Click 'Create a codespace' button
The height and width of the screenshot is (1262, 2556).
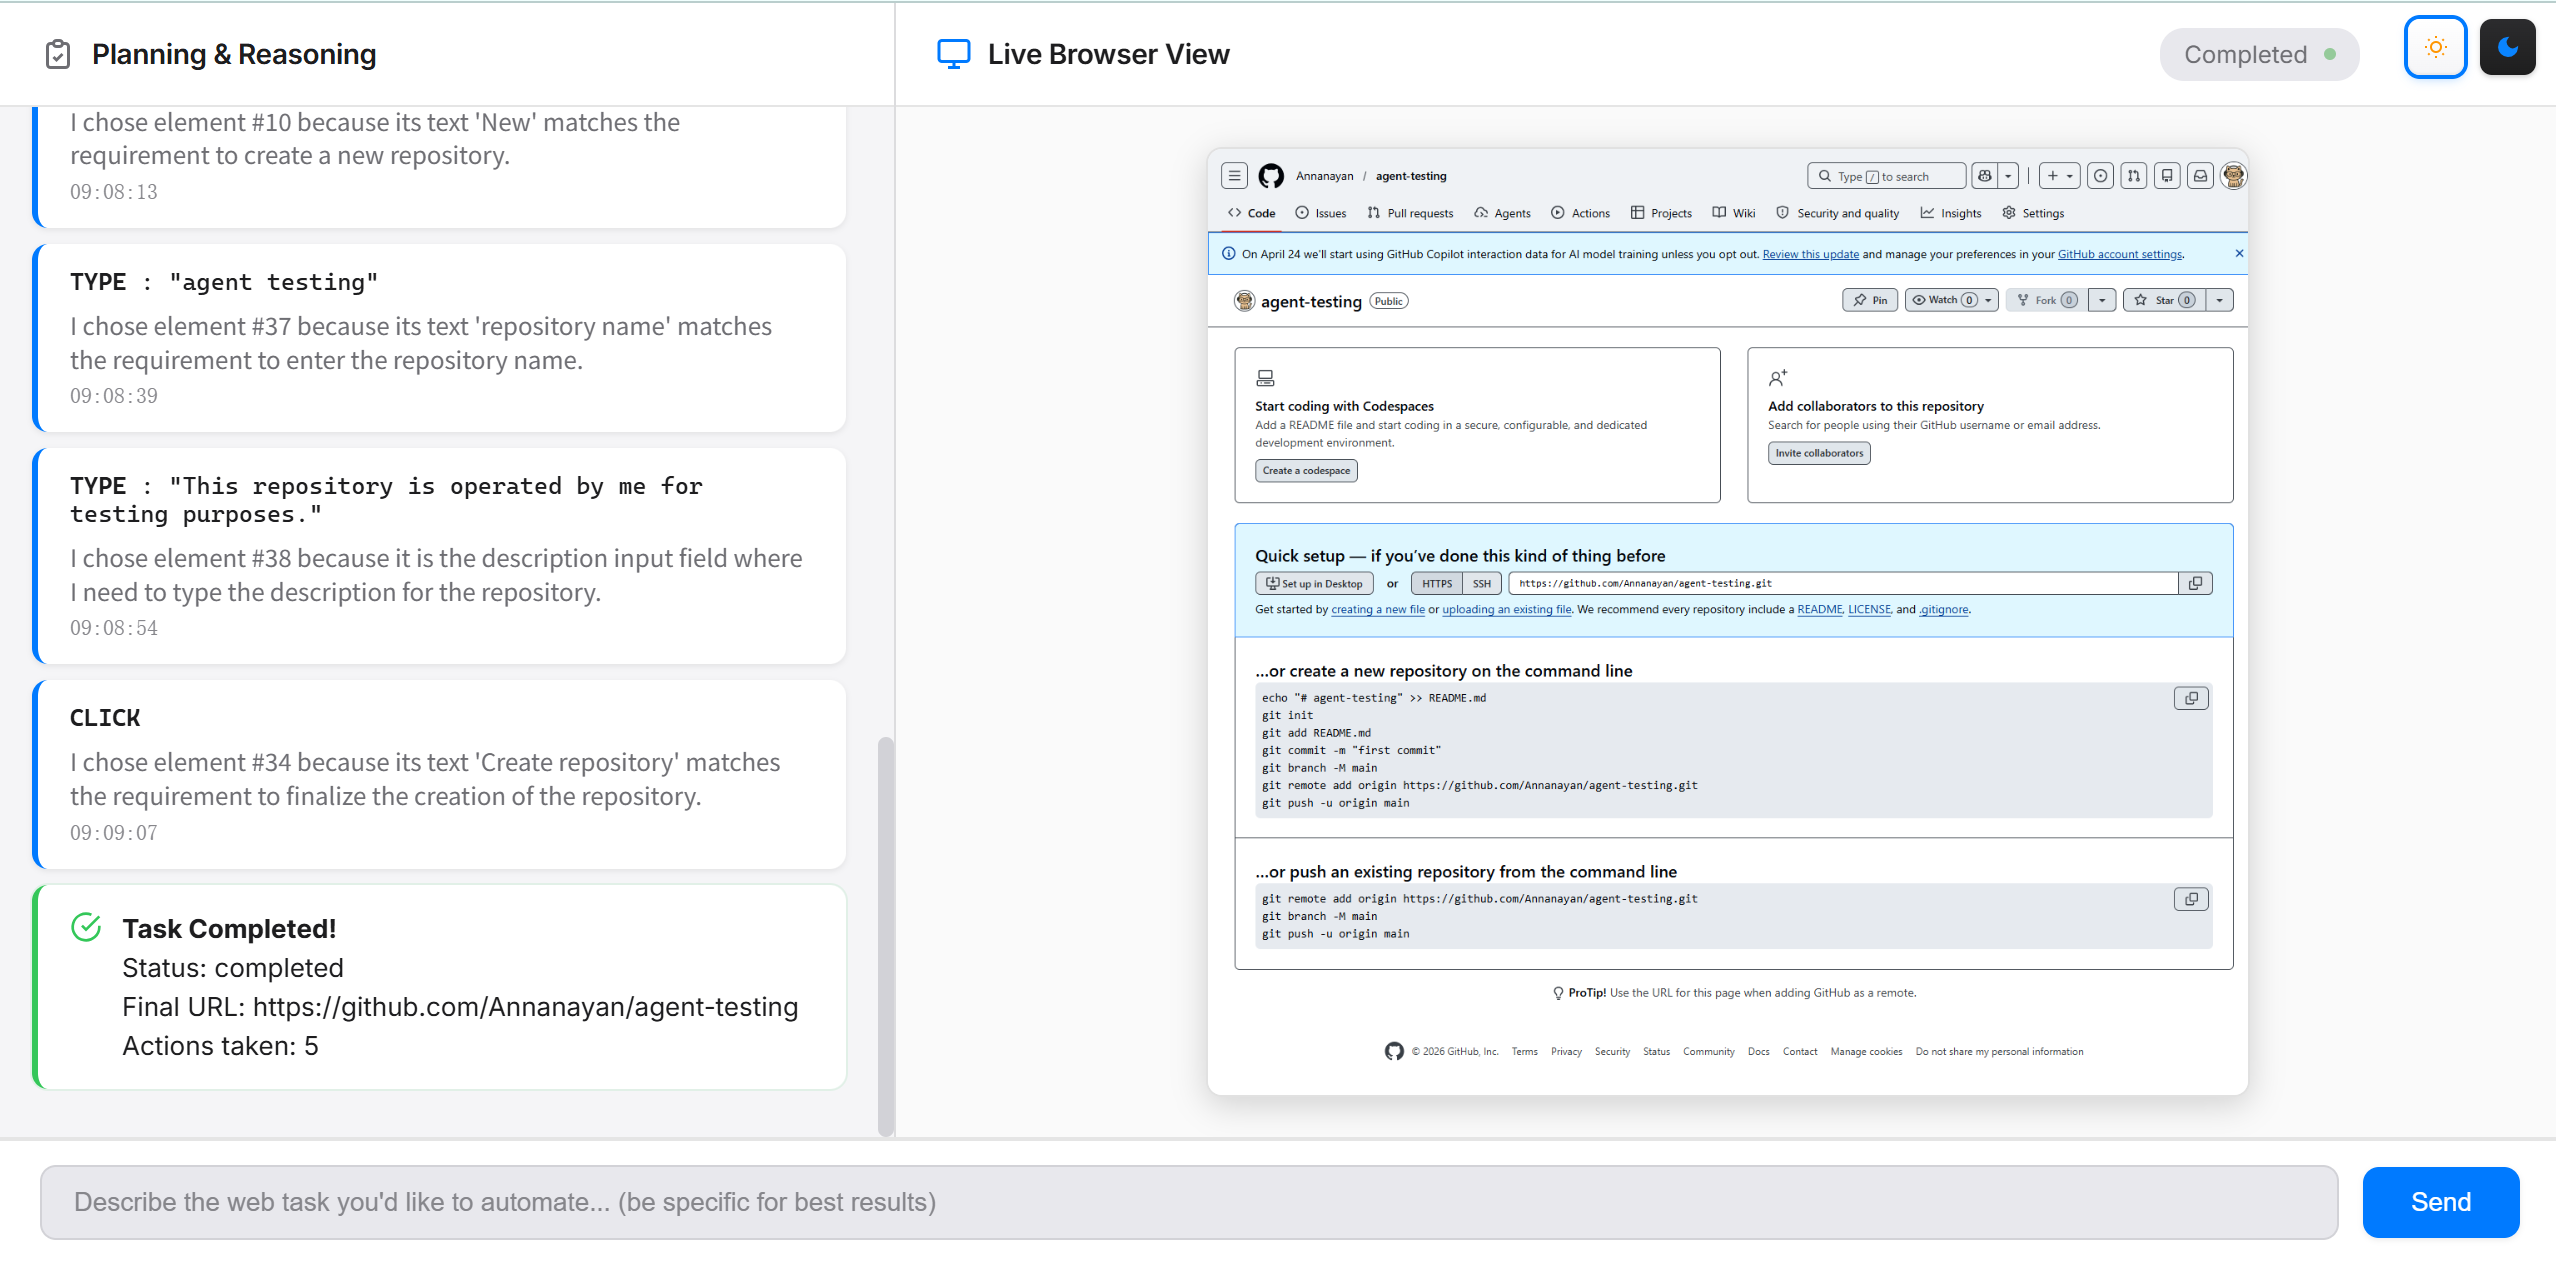1306,471
